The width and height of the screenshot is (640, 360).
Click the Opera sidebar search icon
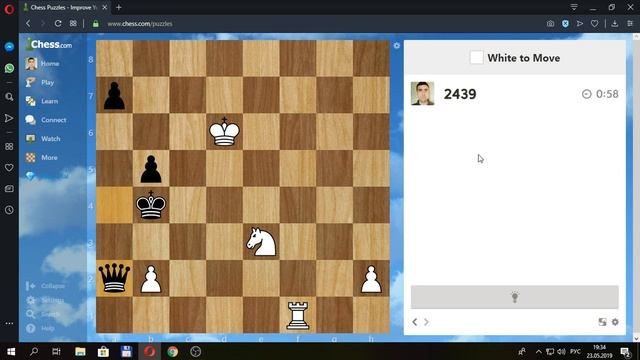point(9,97)
